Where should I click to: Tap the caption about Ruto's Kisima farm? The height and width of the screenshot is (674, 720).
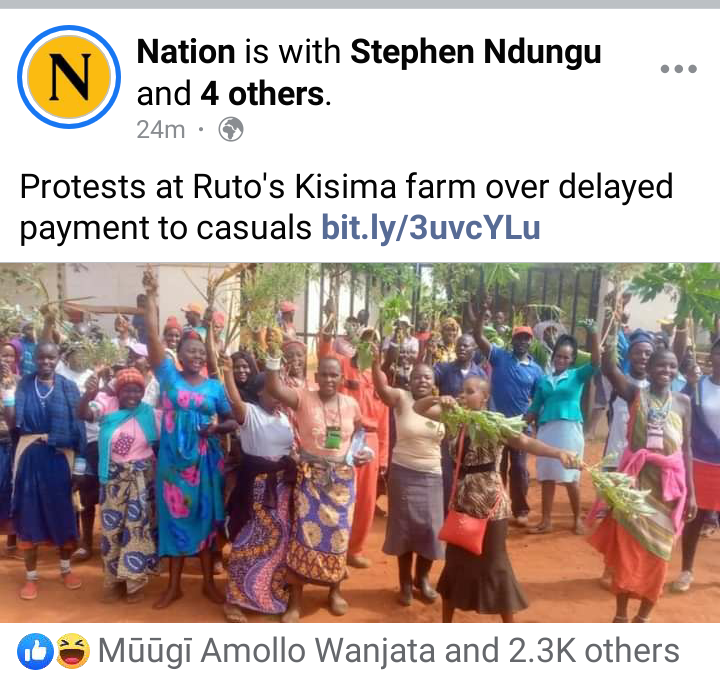click(x=346, y=207)
